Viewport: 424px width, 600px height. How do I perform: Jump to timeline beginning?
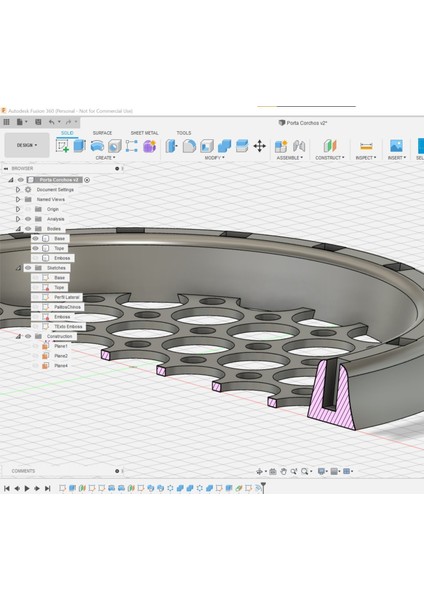point(7,488)
